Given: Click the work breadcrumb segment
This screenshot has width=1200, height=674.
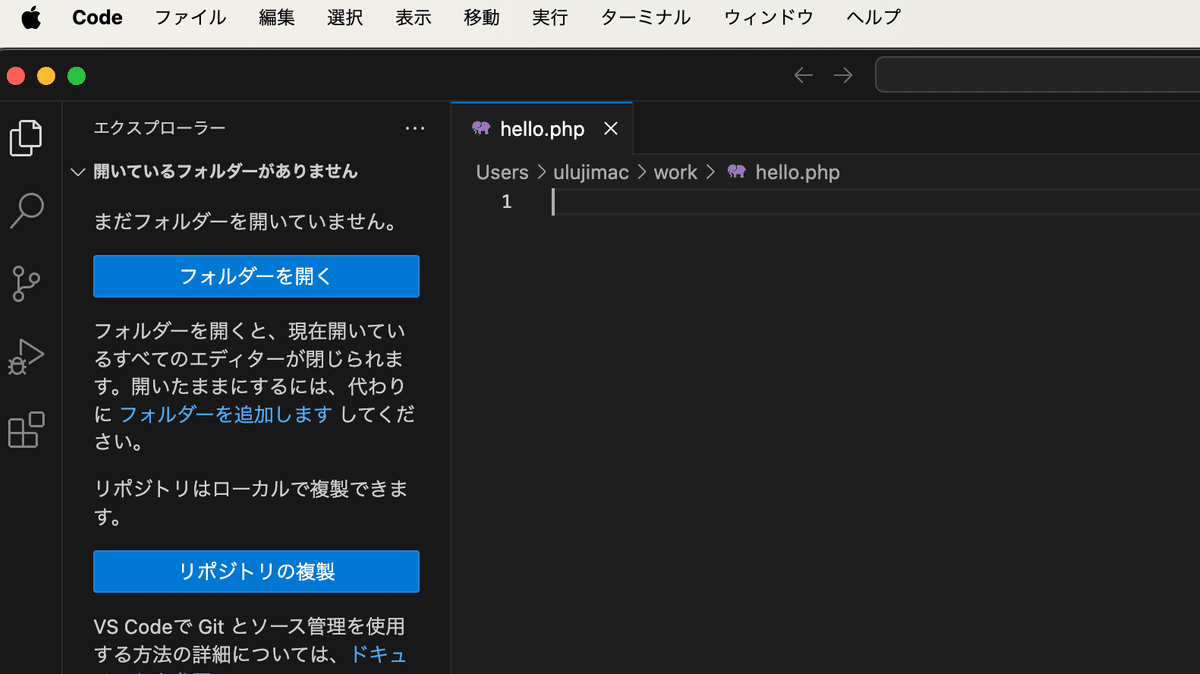Looking at the screenshot, I should coord(675,172).
